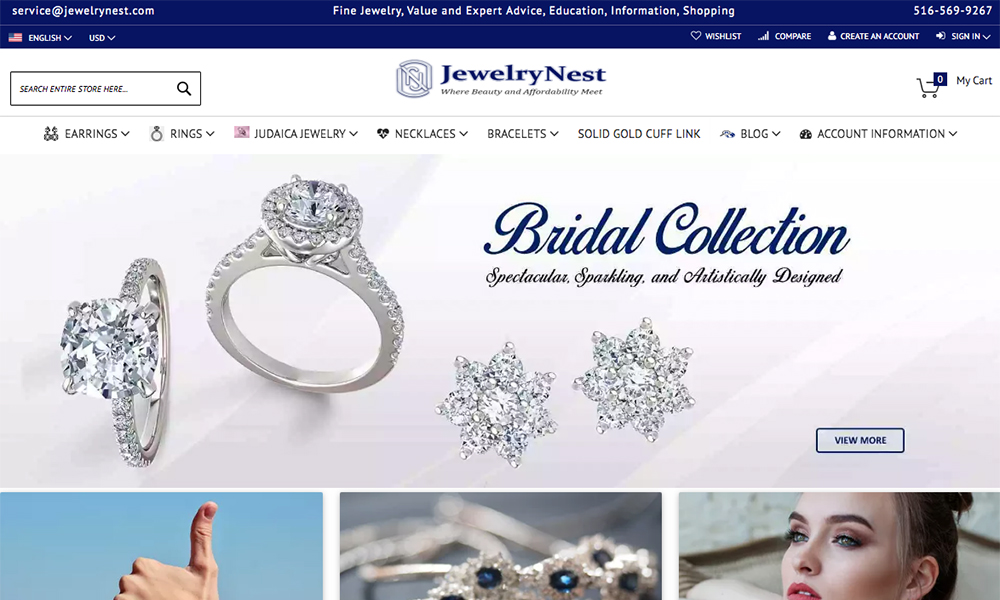Click the Sign In arrow icon
Screen dimensions: 1000x600
[x=940, y=36]
